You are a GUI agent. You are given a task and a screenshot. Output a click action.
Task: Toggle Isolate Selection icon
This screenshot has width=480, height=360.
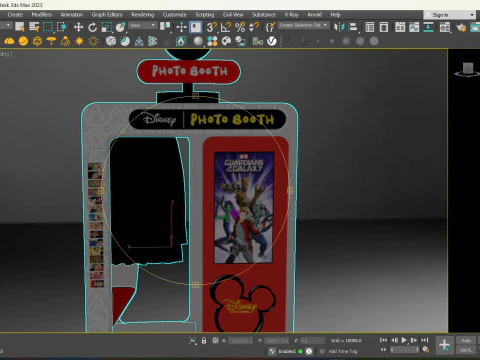click(193, 340)
